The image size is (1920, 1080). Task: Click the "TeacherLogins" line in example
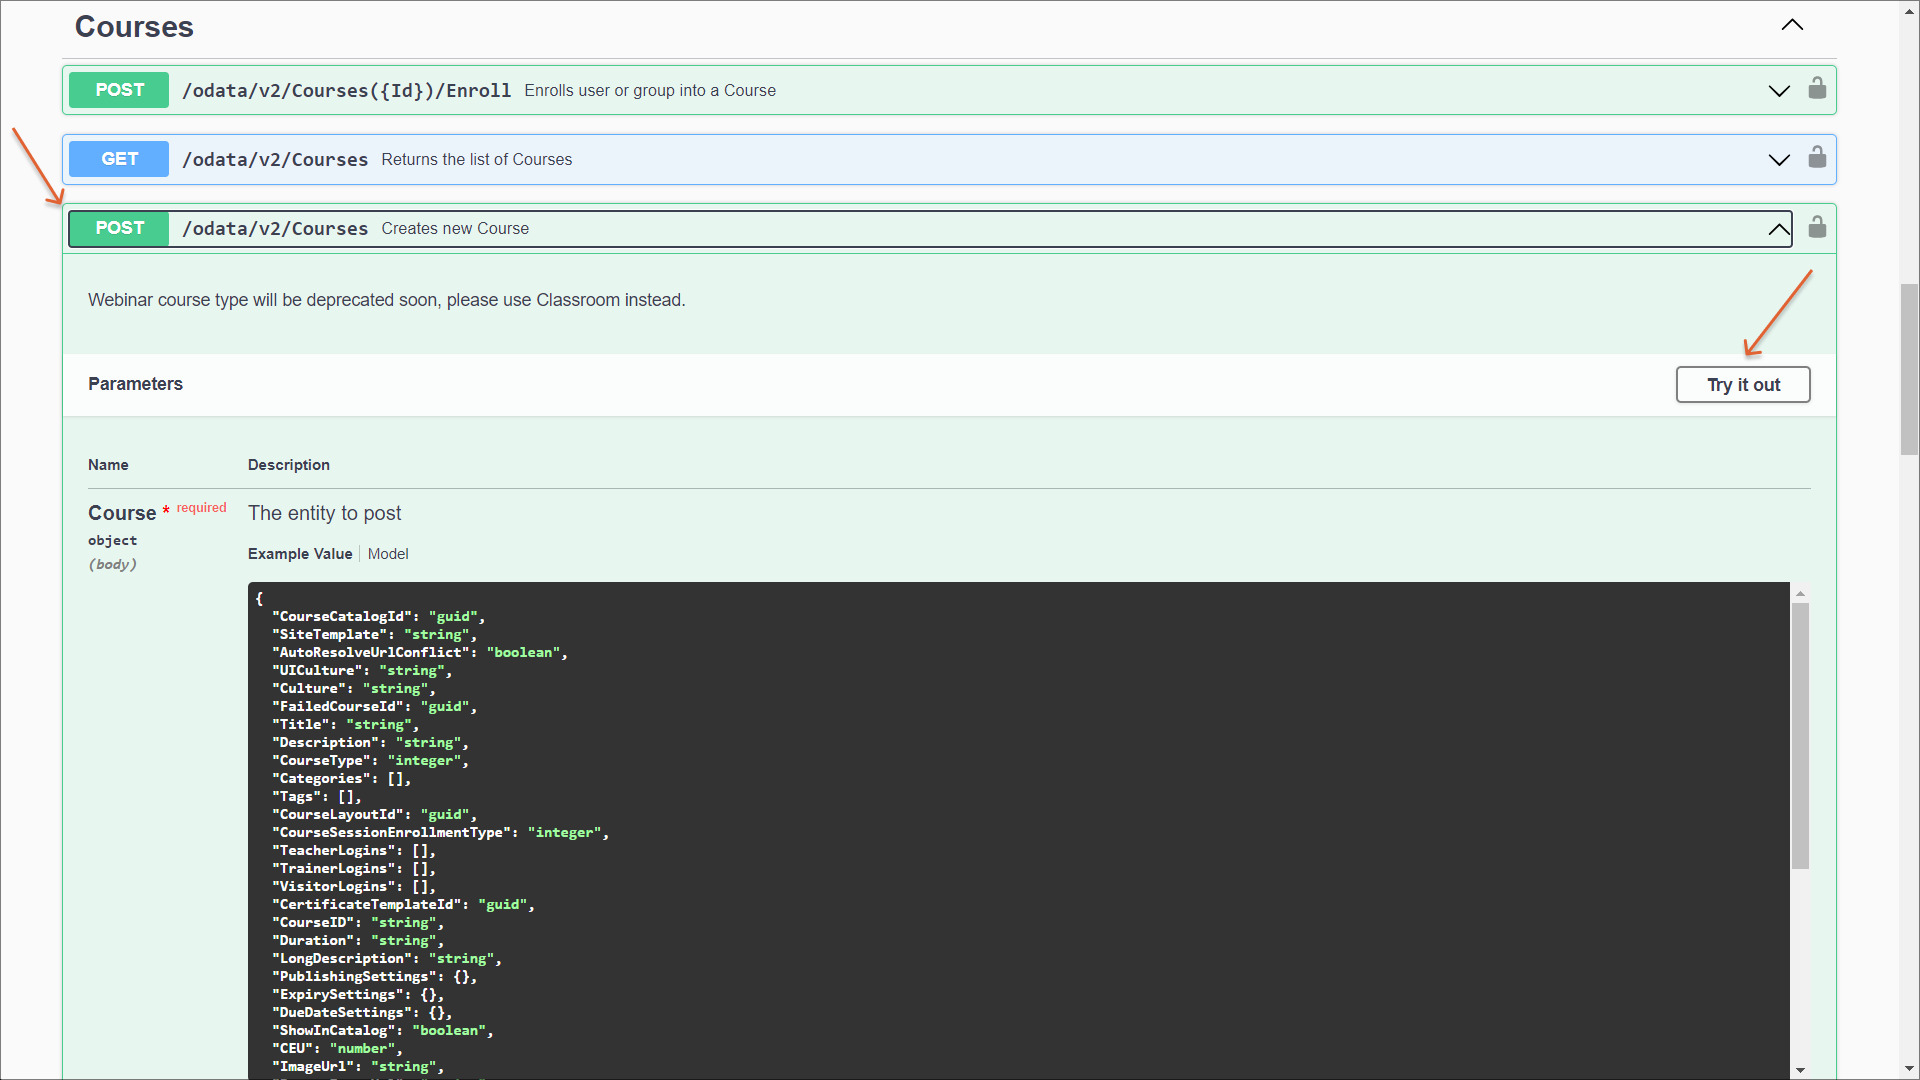click(x=354, y=851)
